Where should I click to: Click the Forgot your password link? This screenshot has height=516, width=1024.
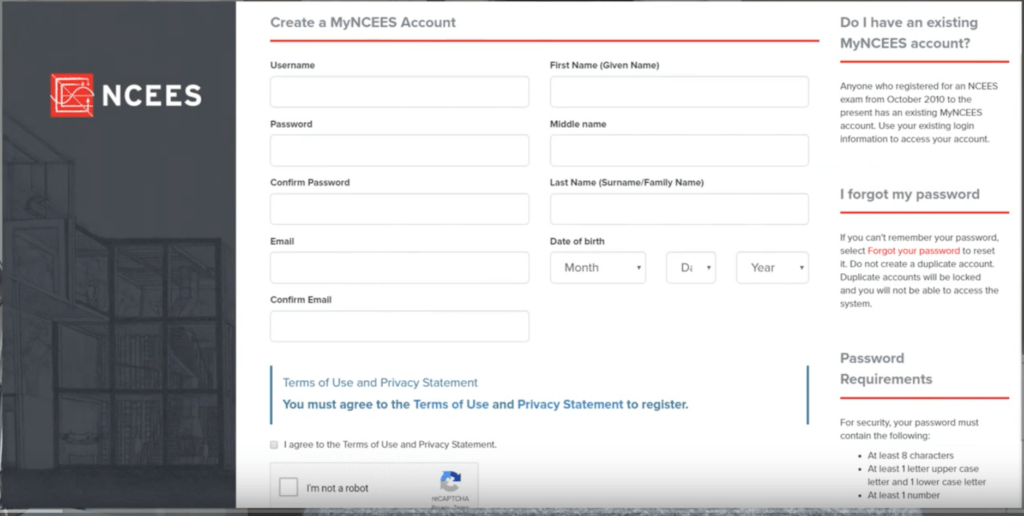913,251
